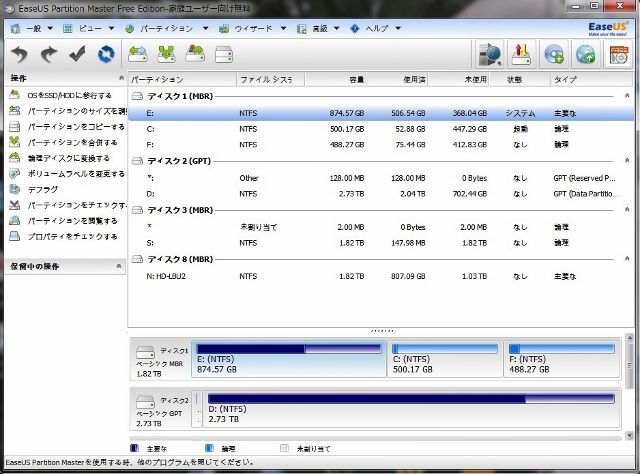Expand the 高級 menu dropdown arrow

point(337,29)
